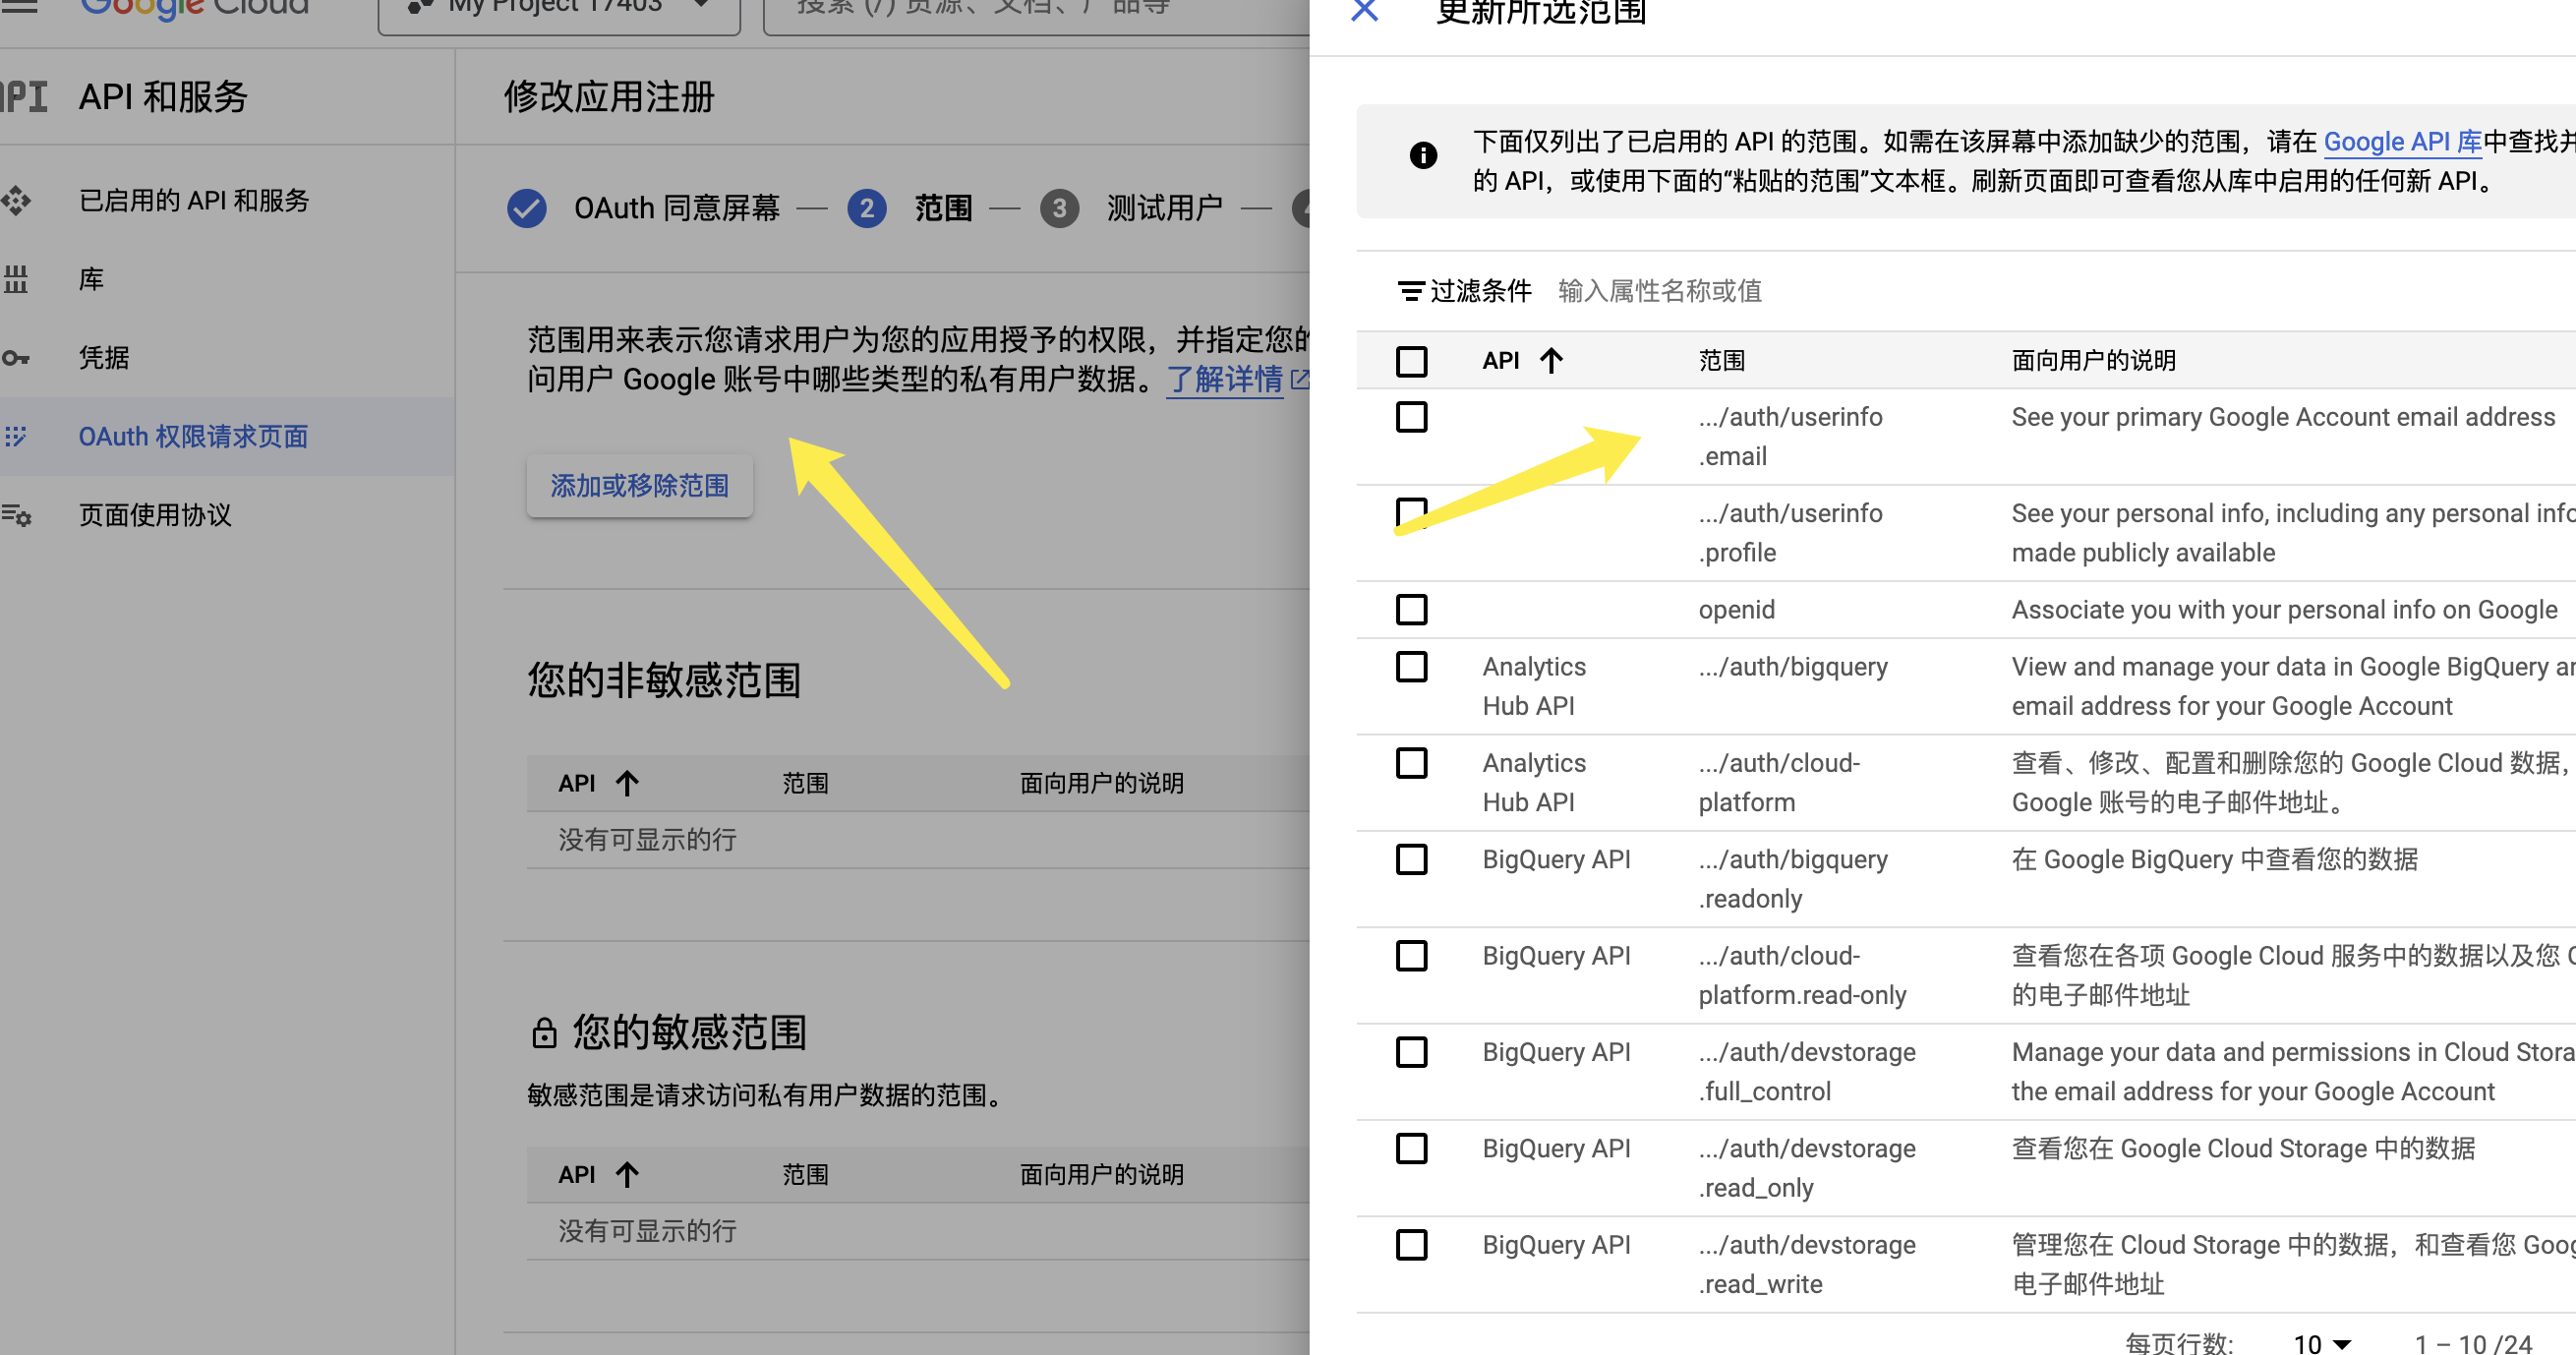This screenshot has height=1355, width=2576.
Task: Click the 面向用户的说明 column header in the panel
Action: (x=2094, y=361)
